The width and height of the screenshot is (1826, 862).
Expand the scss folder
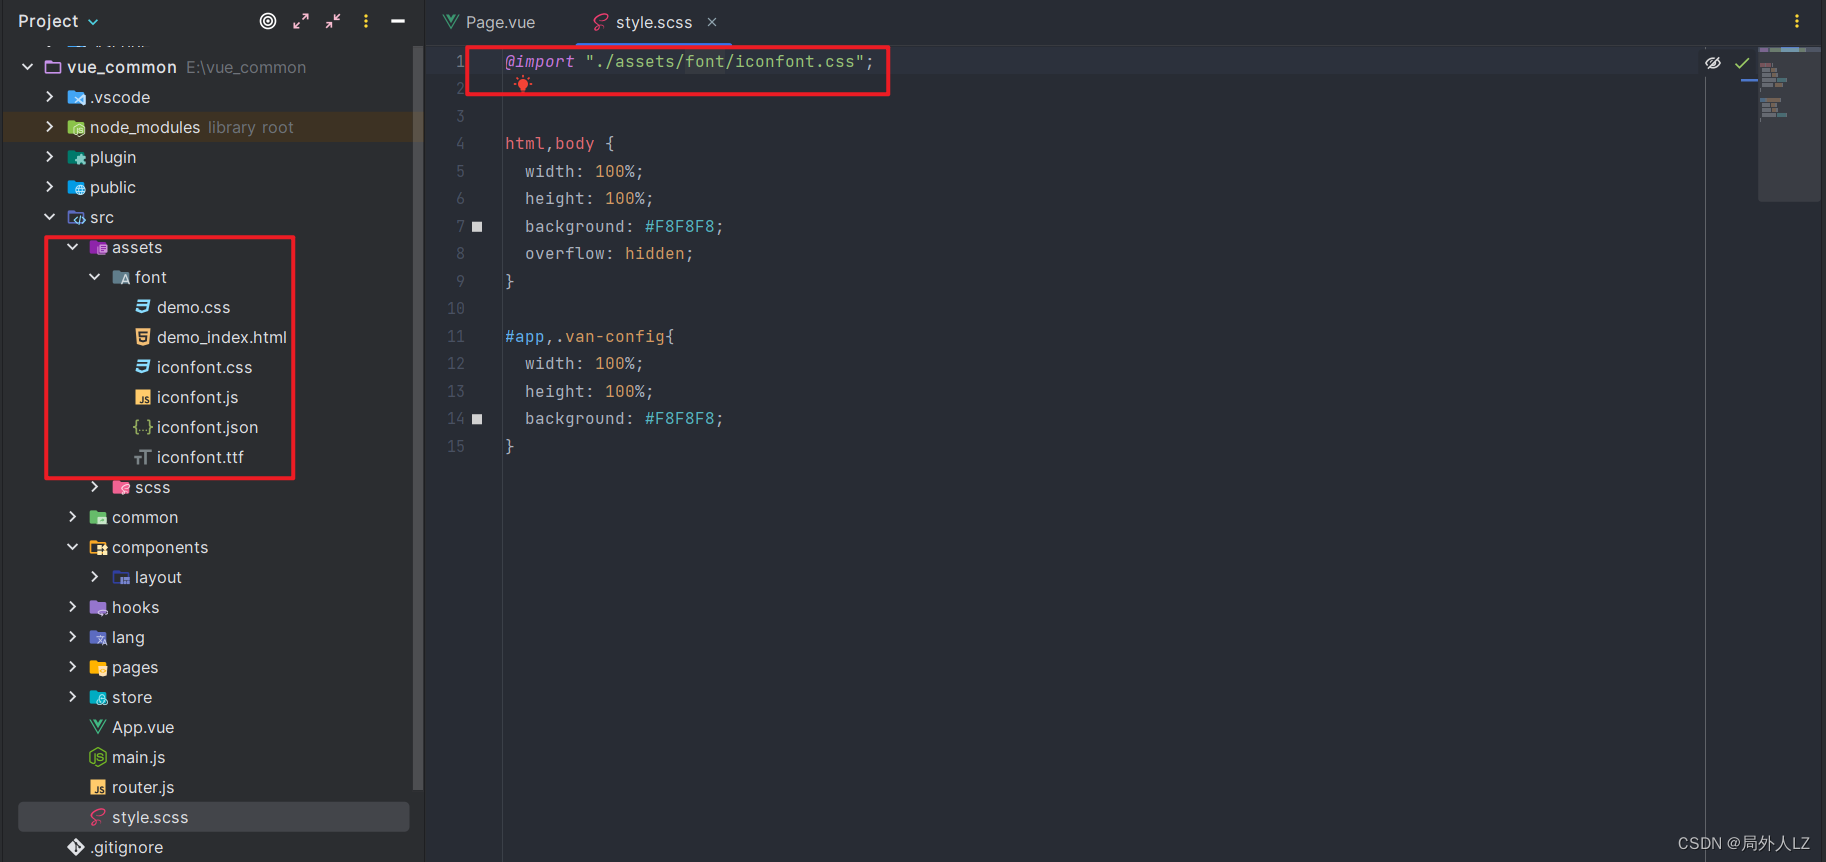95,487
